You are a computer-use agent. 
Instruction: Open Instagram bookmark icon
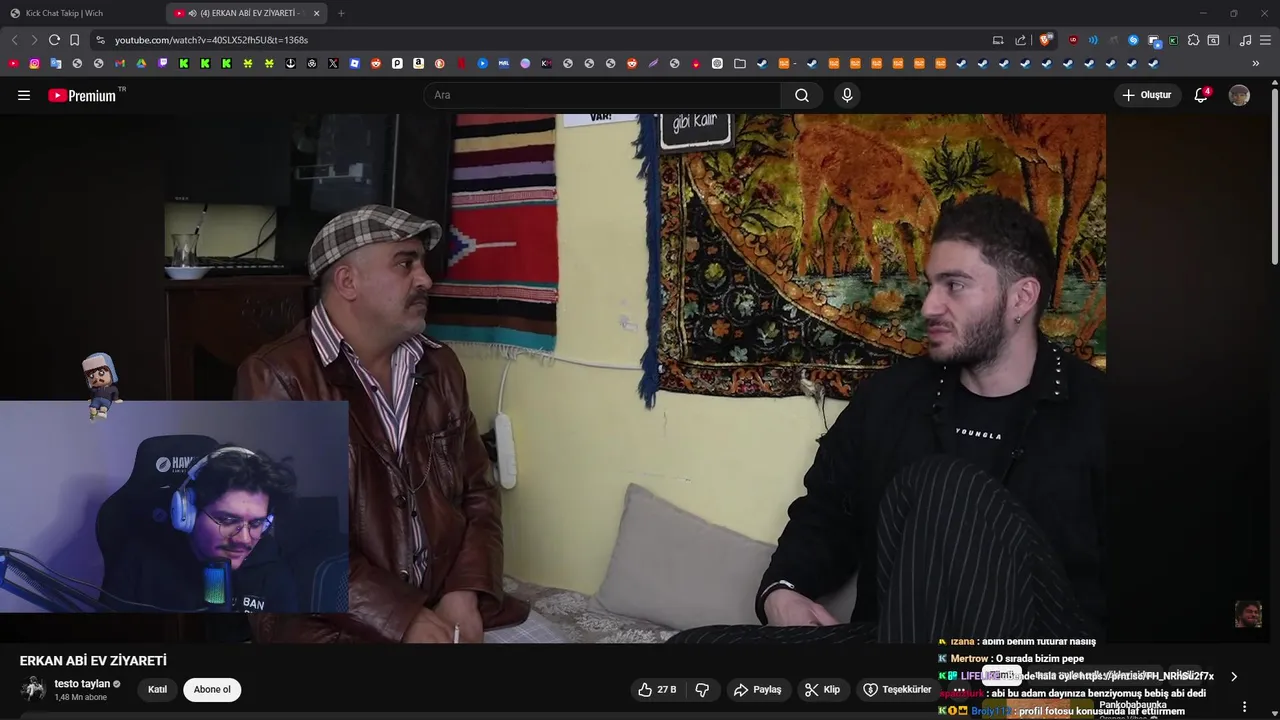tap(34, 63)
